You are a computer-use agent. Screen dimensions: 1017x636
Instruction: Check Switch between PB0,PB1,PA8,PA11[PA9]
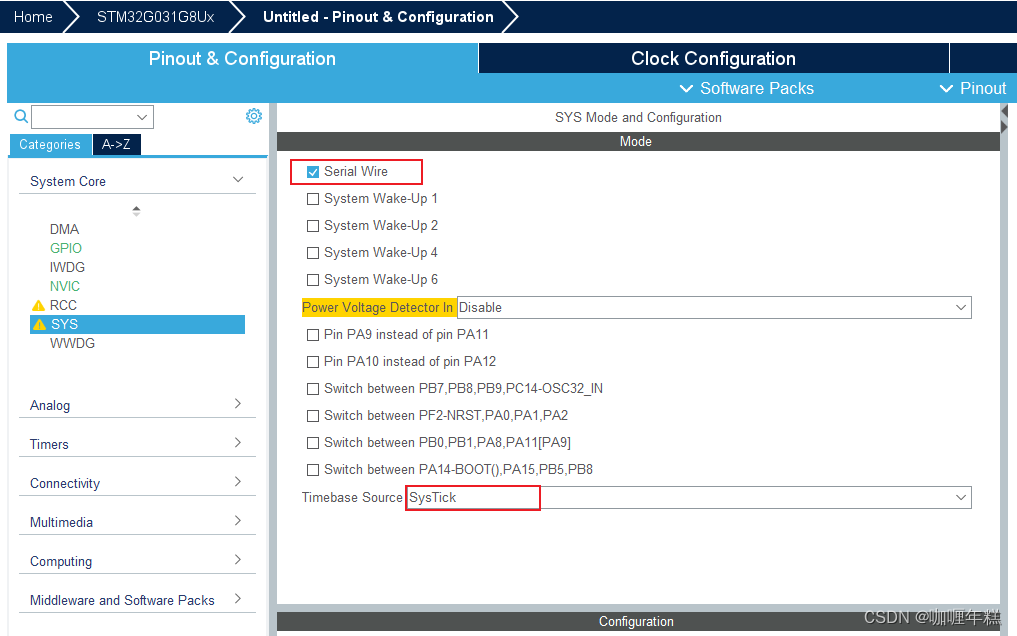point(313,443)
